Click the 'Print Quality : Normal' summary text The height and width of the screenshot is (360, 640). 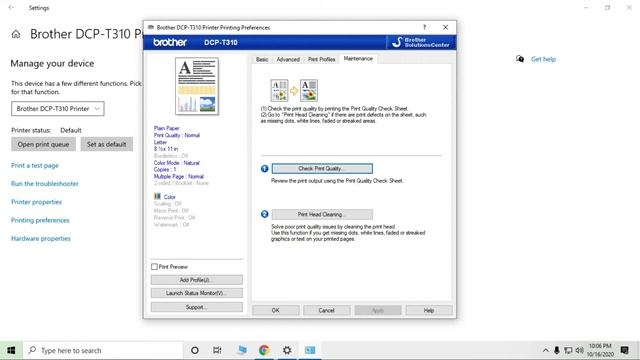pyautogui.click(x=177, y=135)
